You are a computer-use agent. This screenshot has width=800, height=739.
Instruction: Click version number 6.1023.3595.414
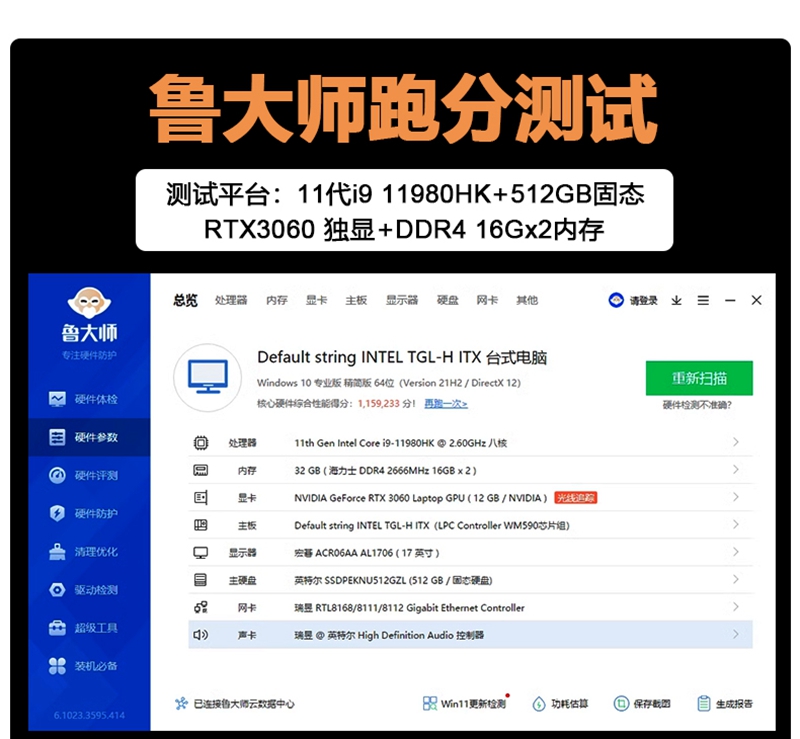tap(89, 716)
